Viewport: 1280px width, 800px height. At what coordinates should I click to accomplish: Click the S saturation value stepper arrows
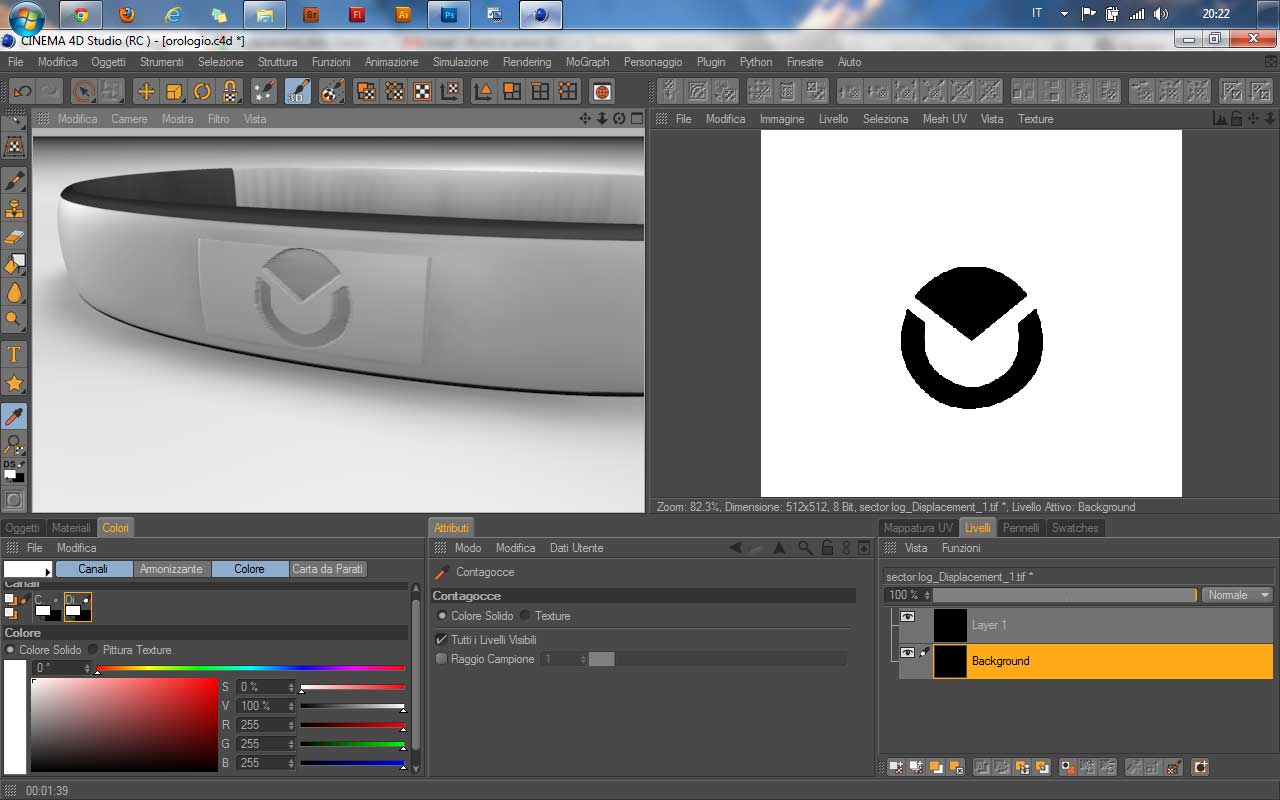click(291, 687)
